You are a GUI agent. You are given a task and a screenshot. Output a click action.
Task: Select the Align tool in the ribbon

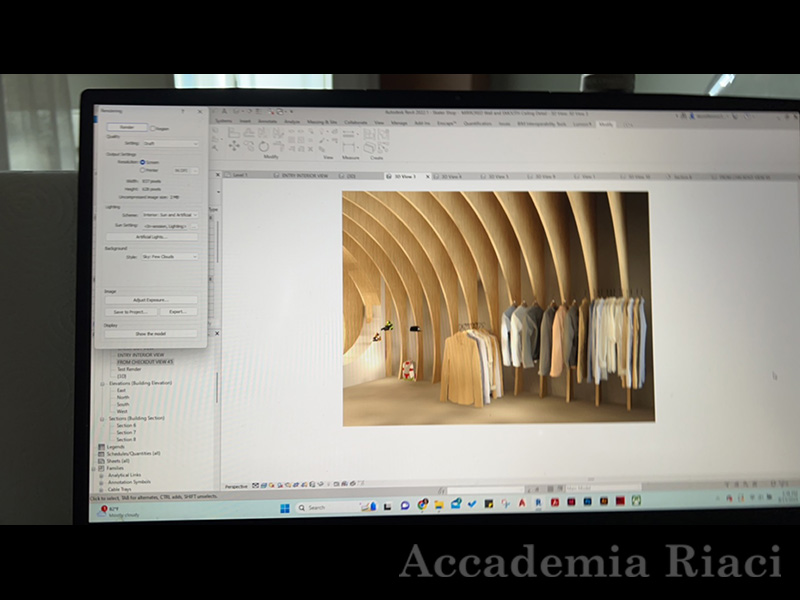point(234,133)
